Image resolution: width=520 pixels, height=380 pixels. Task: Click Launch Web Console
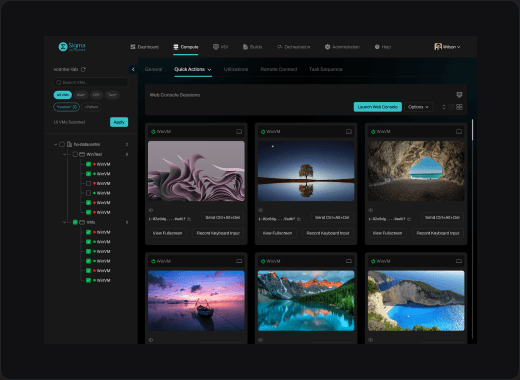(378, 107)
